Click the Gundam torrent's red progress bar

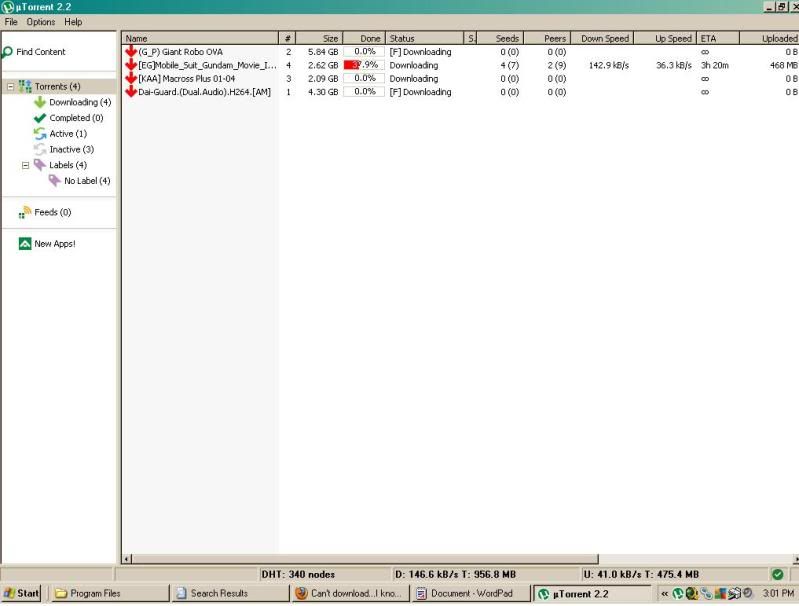coord(364,65)
